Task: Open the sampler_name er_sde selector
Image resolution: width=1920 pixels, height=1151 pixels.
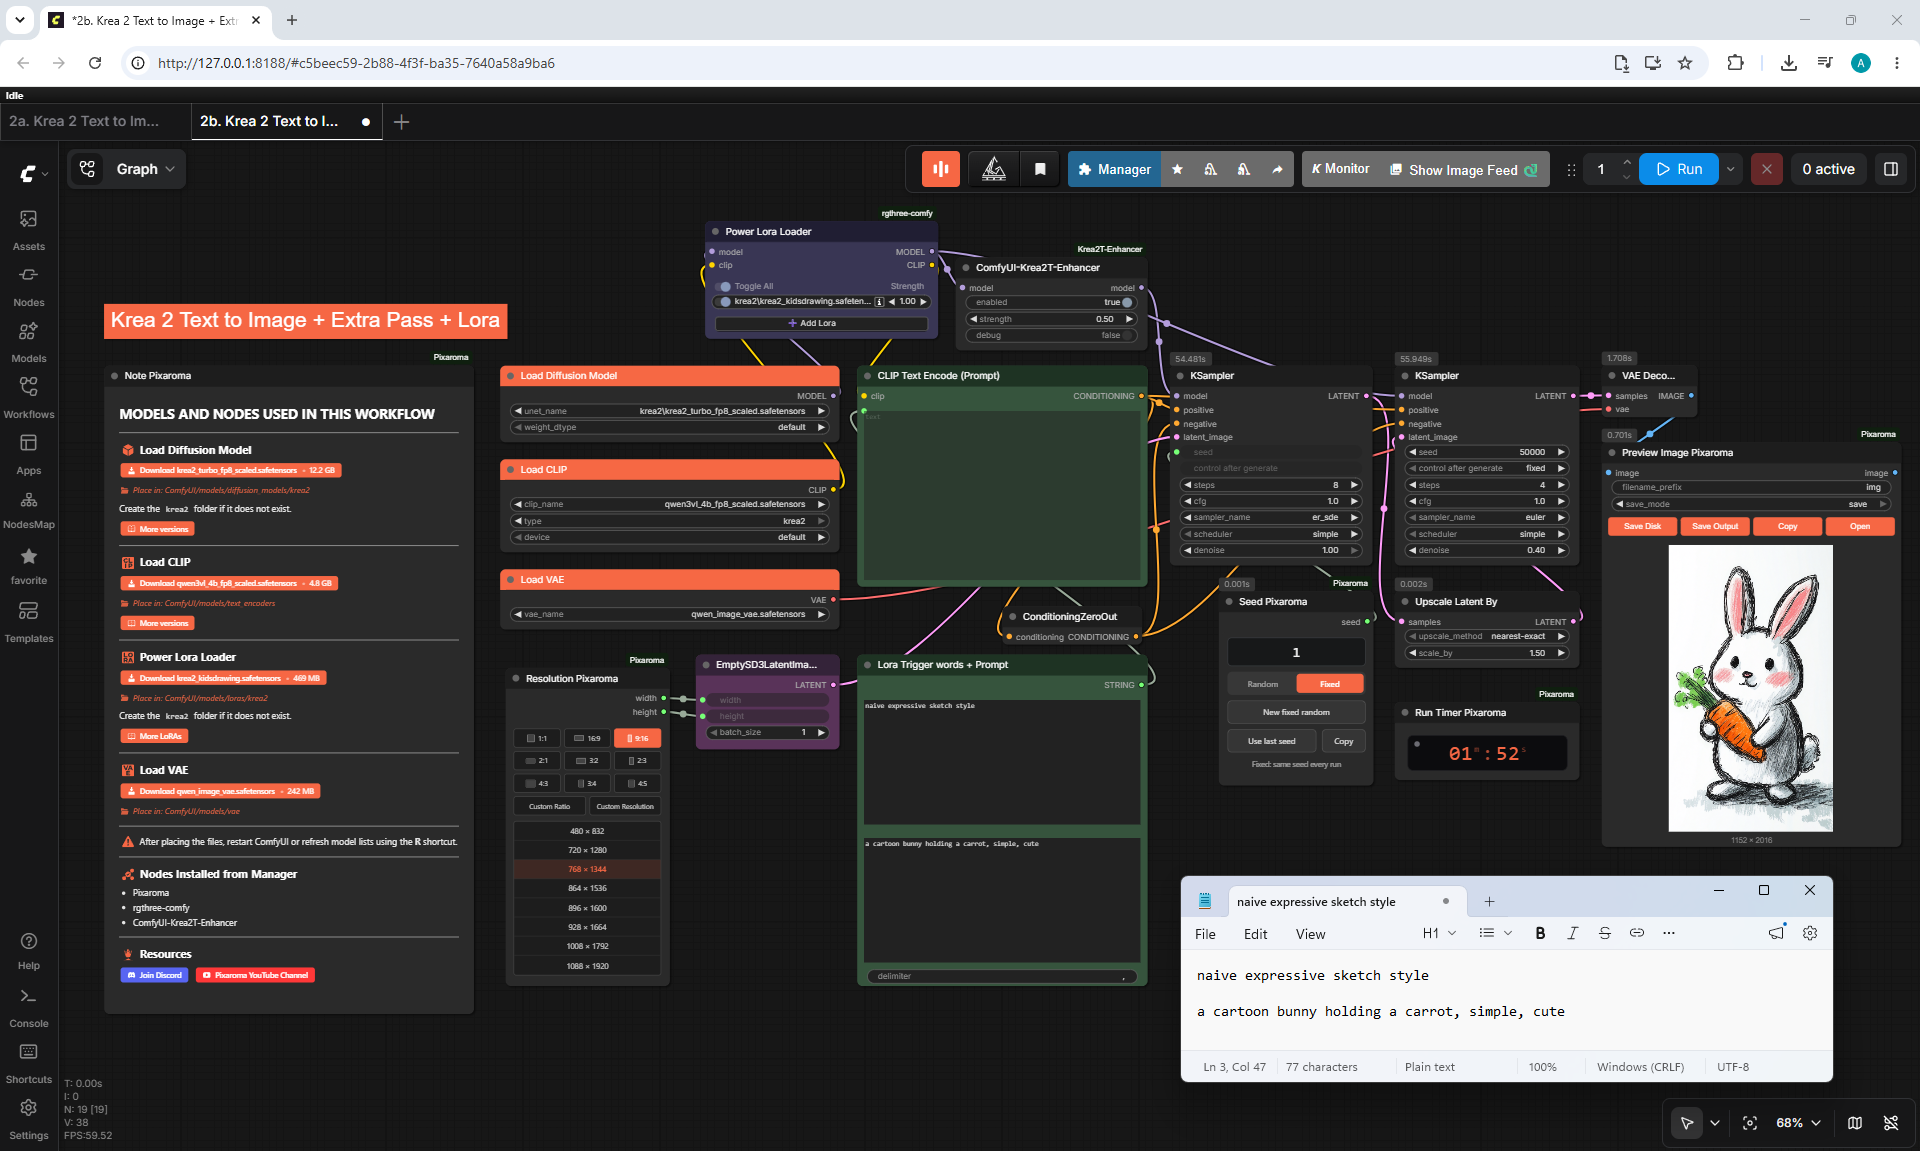Action: point(1270,517)
